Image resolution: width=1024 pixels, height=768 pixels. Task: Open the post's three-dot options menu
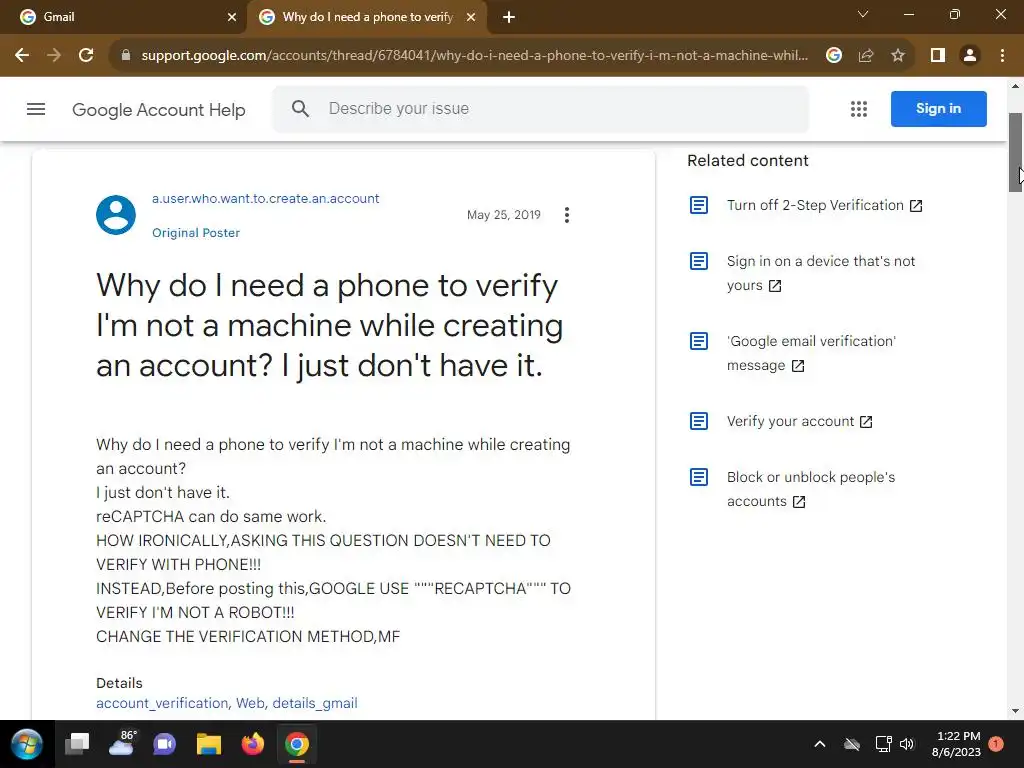click(x=567, y=215)
